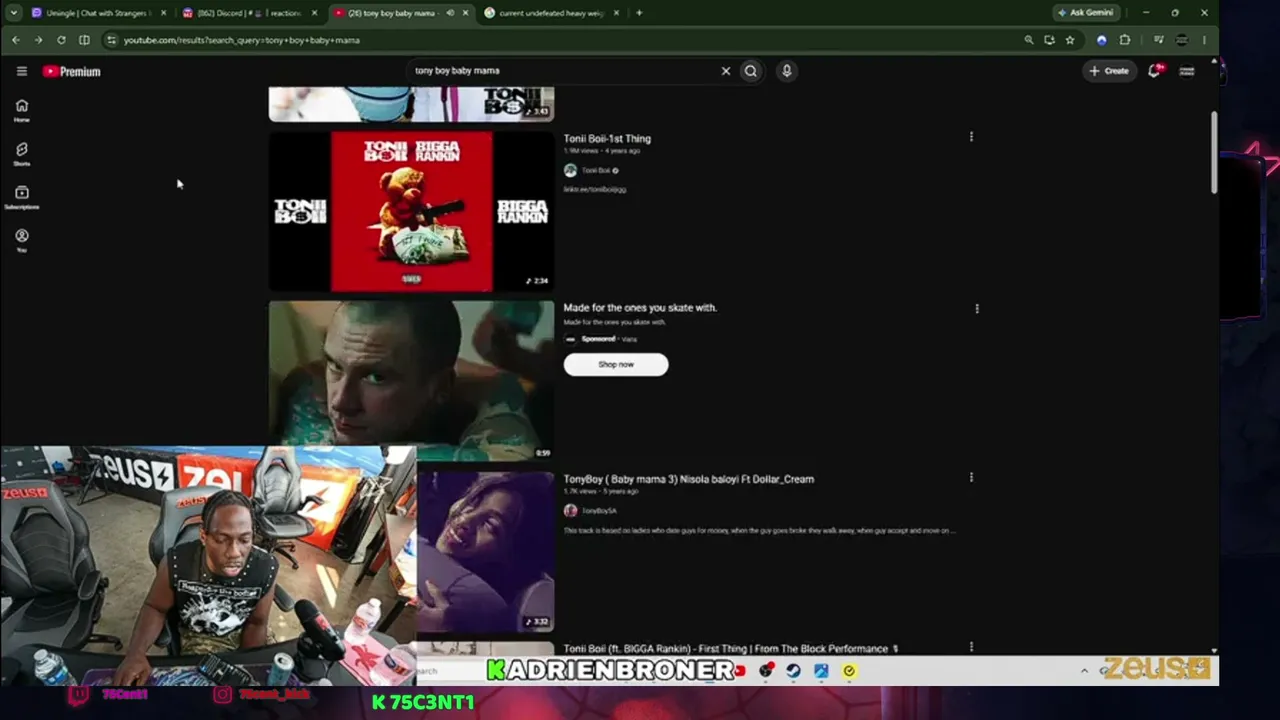Image resolution: width=1280 pixels, height=720 pixels.
Task: Click the blue circular extension icon
Action: pyautogui.click(x=1102, y=40)
